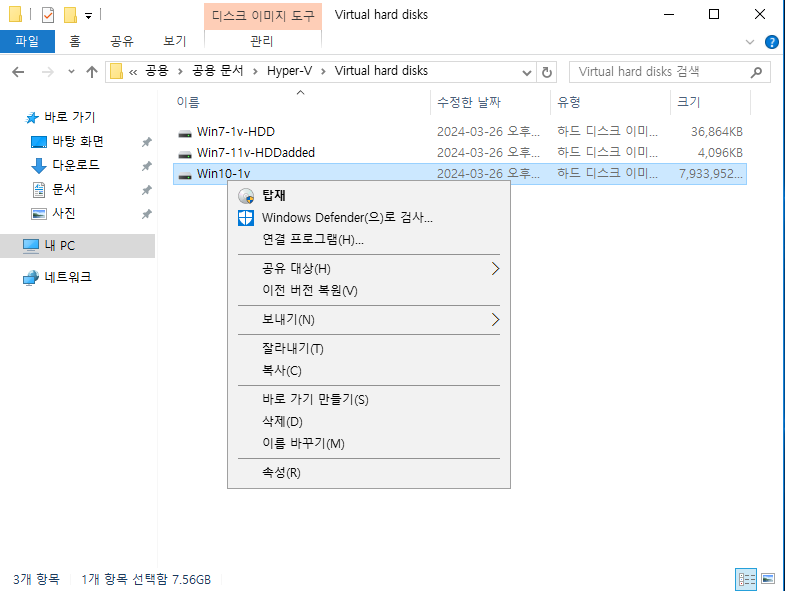Open the quick access toolbar customize dropdown
Viewport: 785px width, 591px height.
click(88, 16)
